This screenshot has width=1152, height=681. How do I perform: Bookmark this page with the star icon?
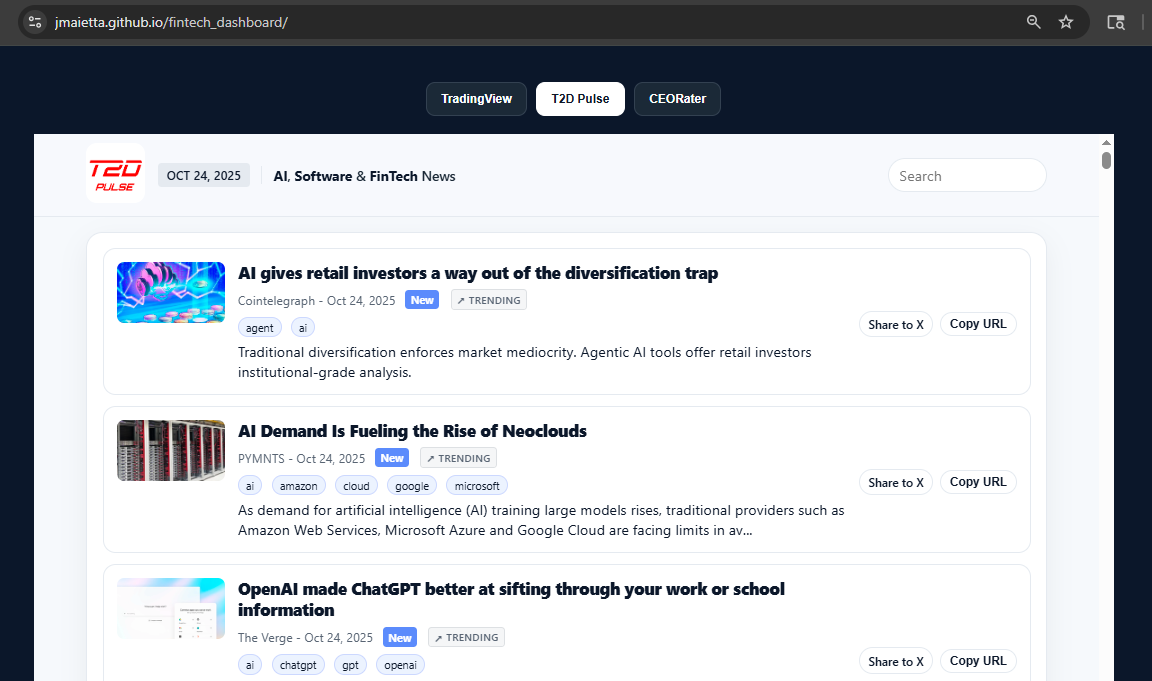click(x=1065, y=22)
